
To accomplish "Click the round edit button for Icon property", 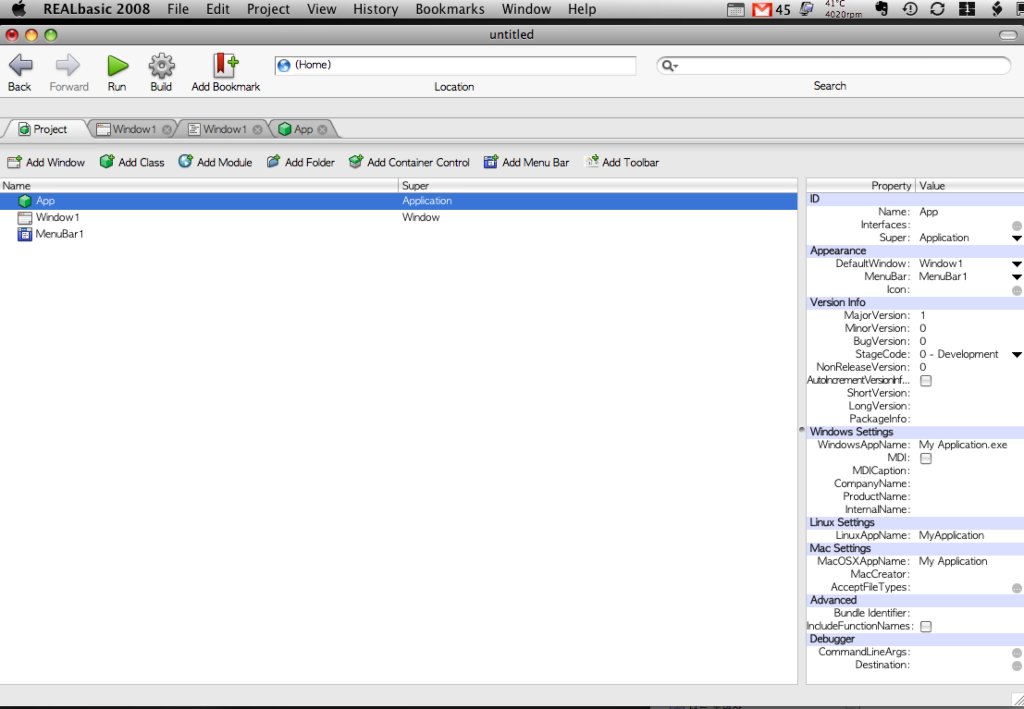I will click(1017, 291).
